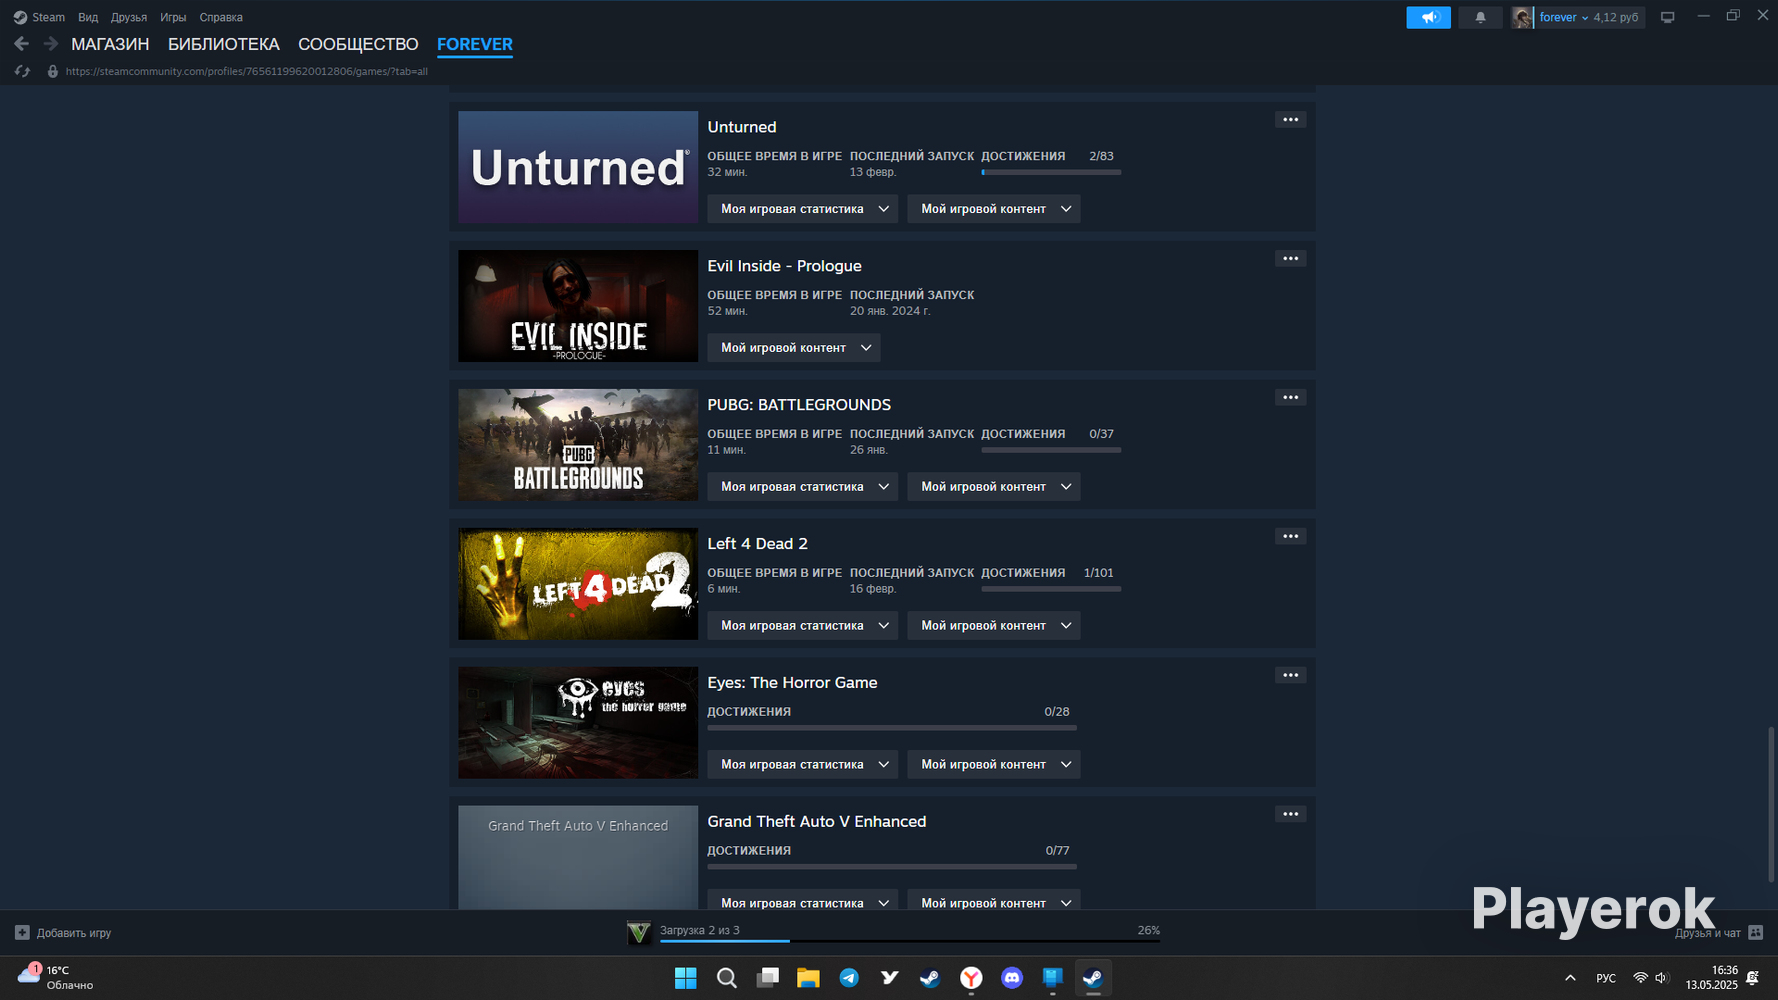Expand Evil Inside game content dropdown
The width and height of the screenshot is (1778, 1000).
(x=794, y=348)
